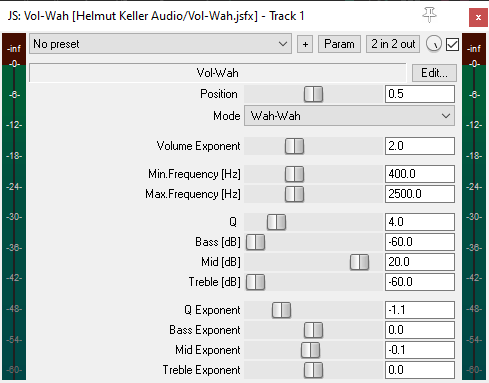
Task: Click the Q Exponent value field
Action: coord(420,310)
